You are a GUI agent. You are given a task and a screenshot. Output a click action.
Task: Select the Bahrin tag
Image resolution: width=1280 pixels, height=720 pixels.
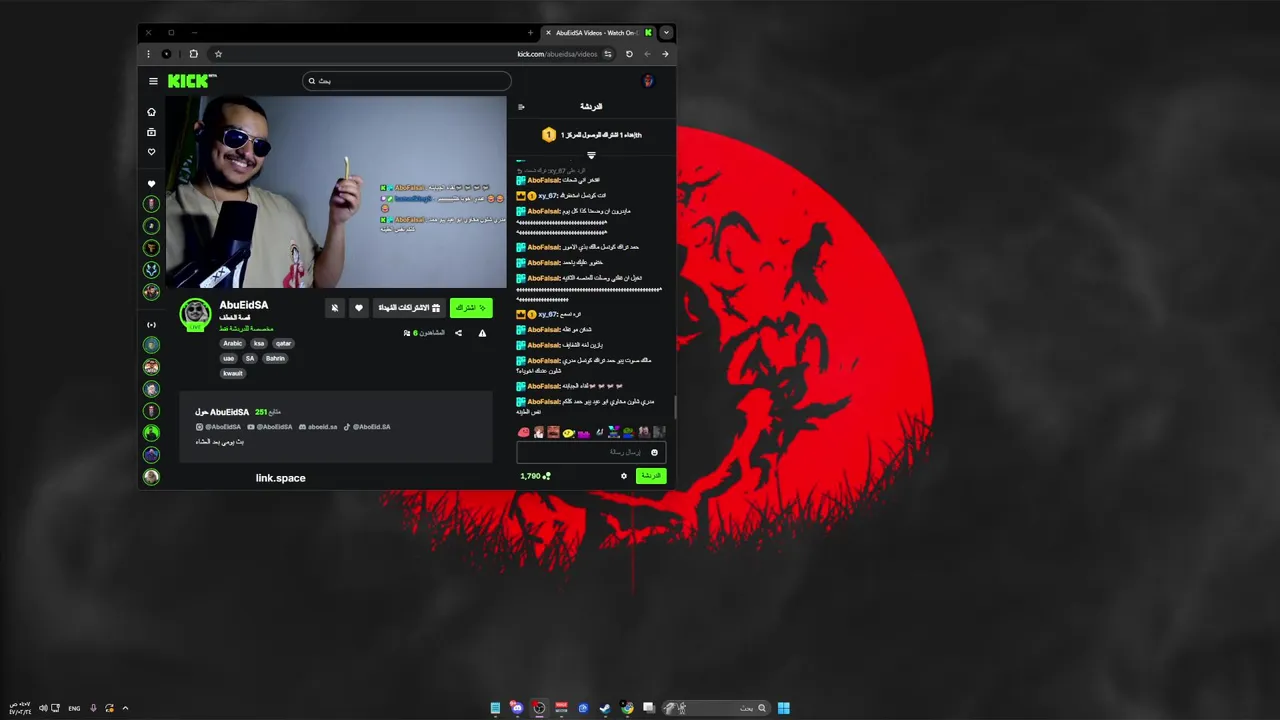275,358
